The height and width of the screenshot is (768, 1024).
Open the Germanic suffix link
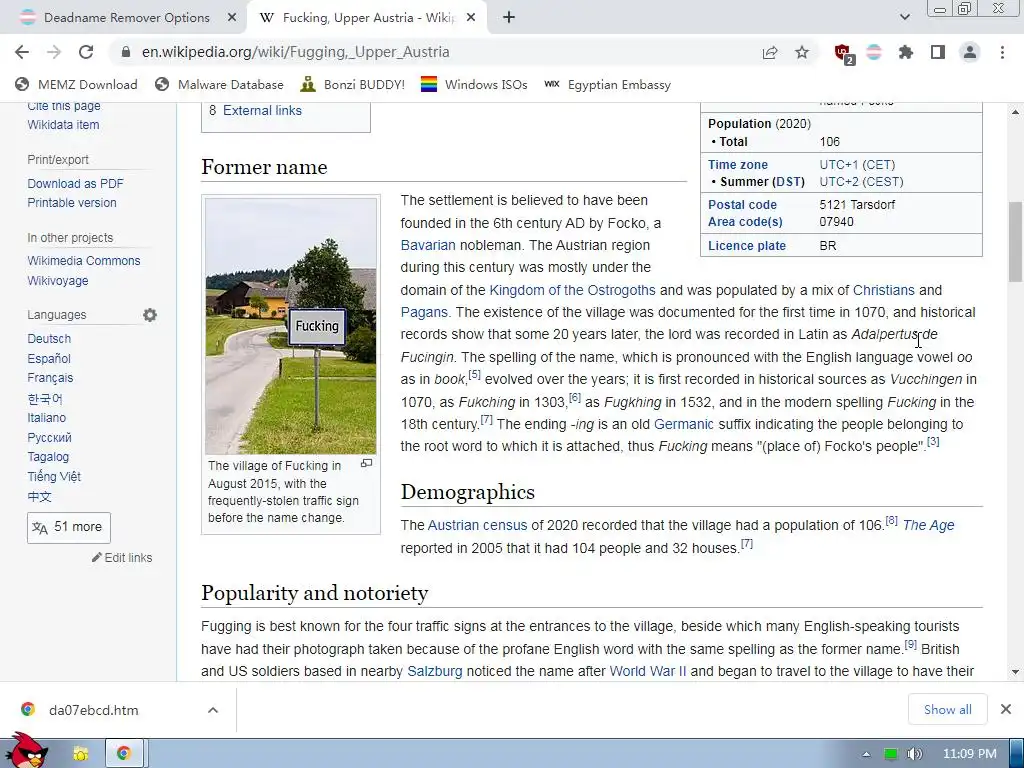point(683,424)
